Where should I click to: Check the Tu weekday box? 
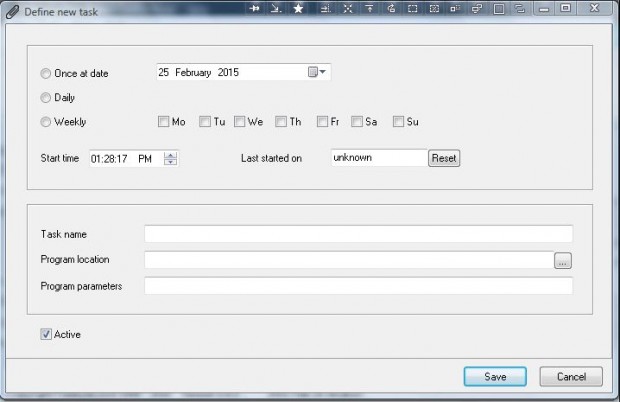tap(204, 121)
